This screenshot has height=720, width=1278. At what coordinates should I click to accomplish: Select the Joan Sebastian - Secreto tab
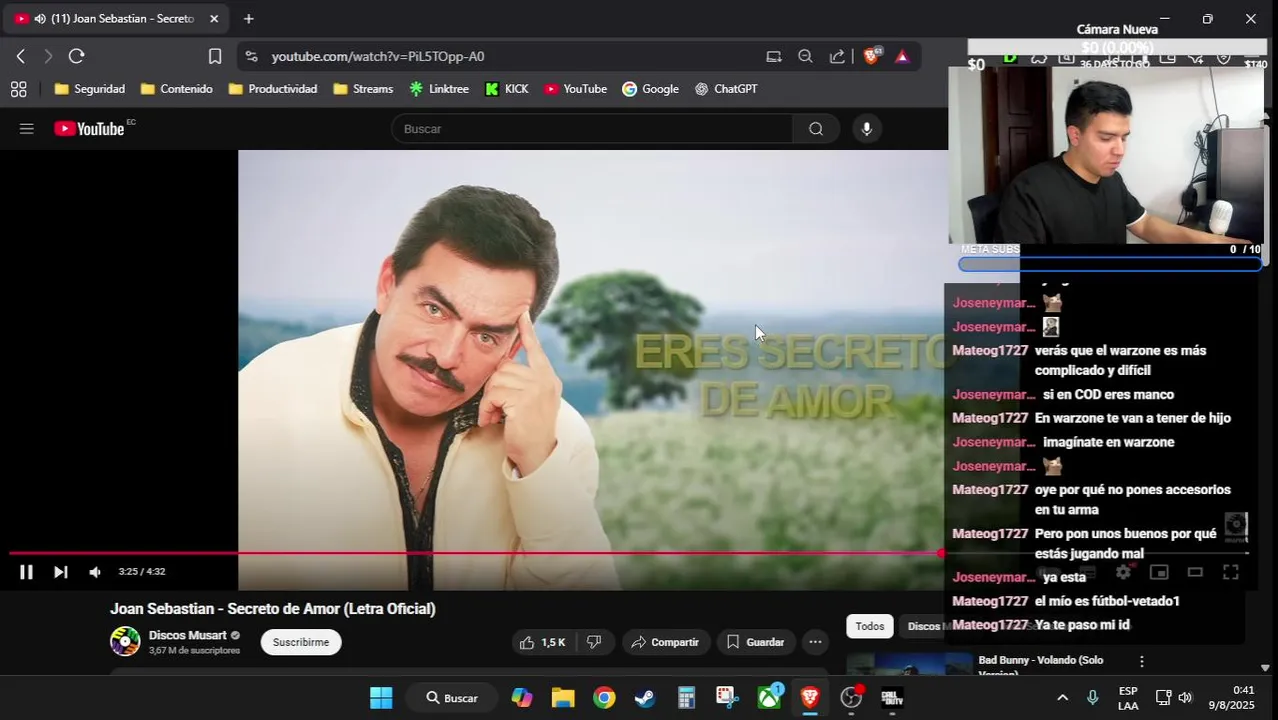click(x=116, y=18)
